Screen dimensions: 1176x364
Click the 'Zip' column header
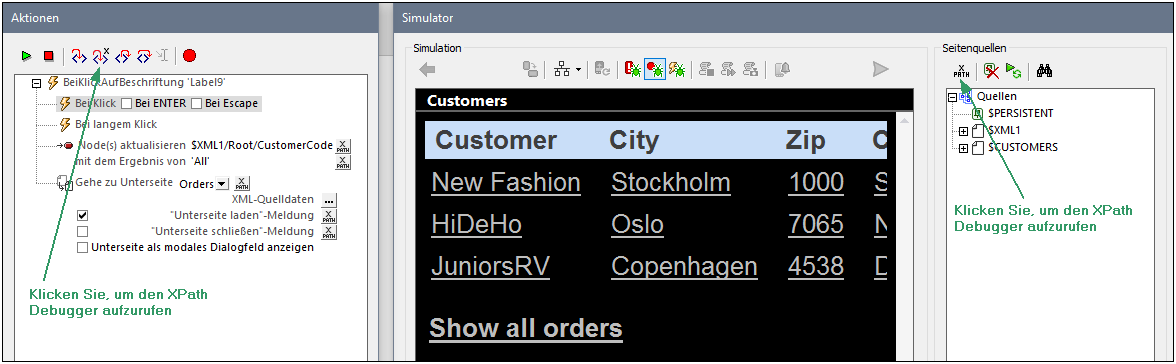806,140
